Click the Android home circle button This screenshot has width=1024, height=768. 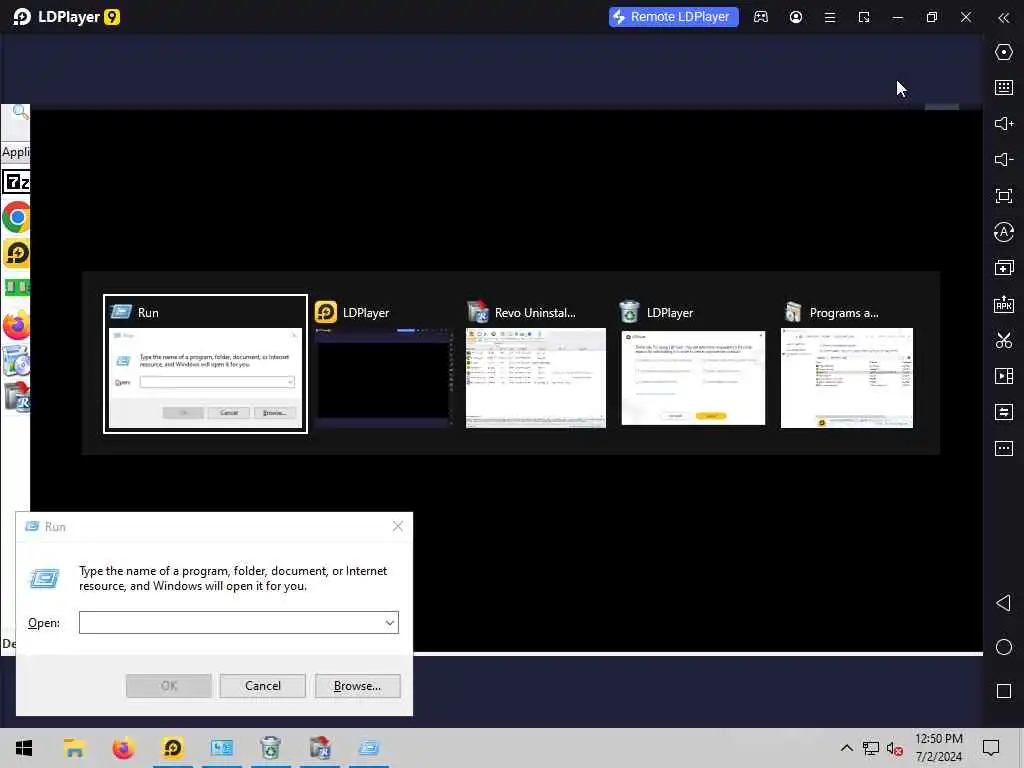(1004, 647)
